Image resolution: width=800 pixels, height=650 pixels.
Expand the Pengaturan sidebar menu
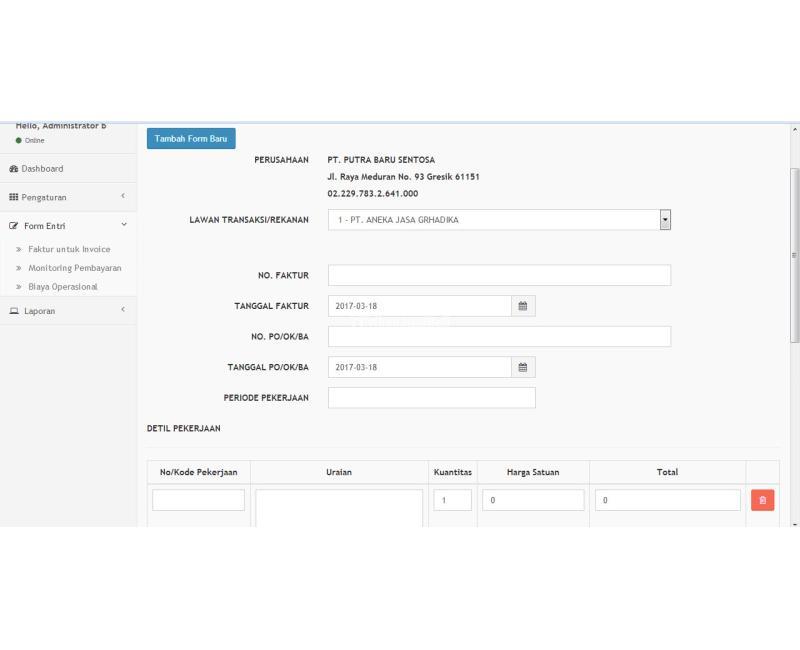click(x=123, y=196)
